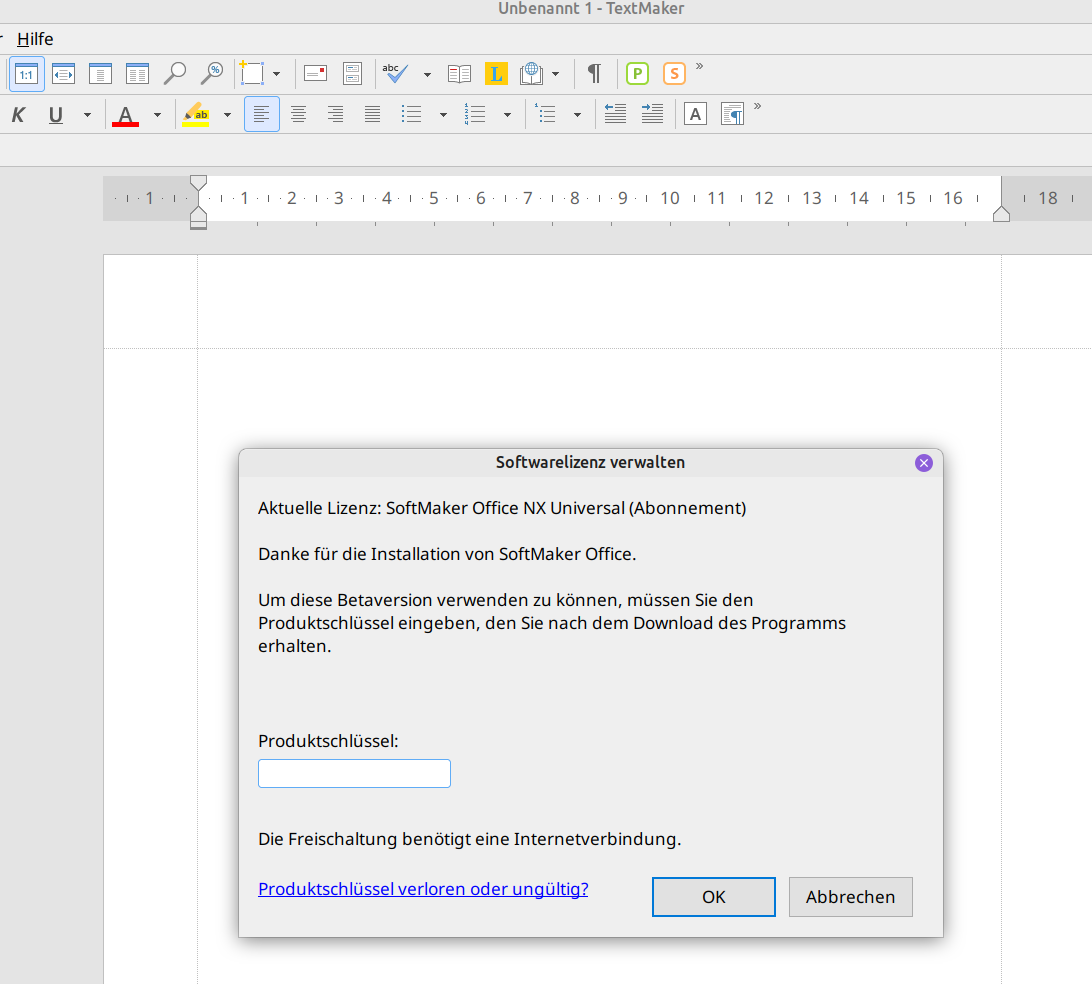The image size is (1092, 984).
Task: Click 'Danke für die Installation' text
Action: pos(447,554)
